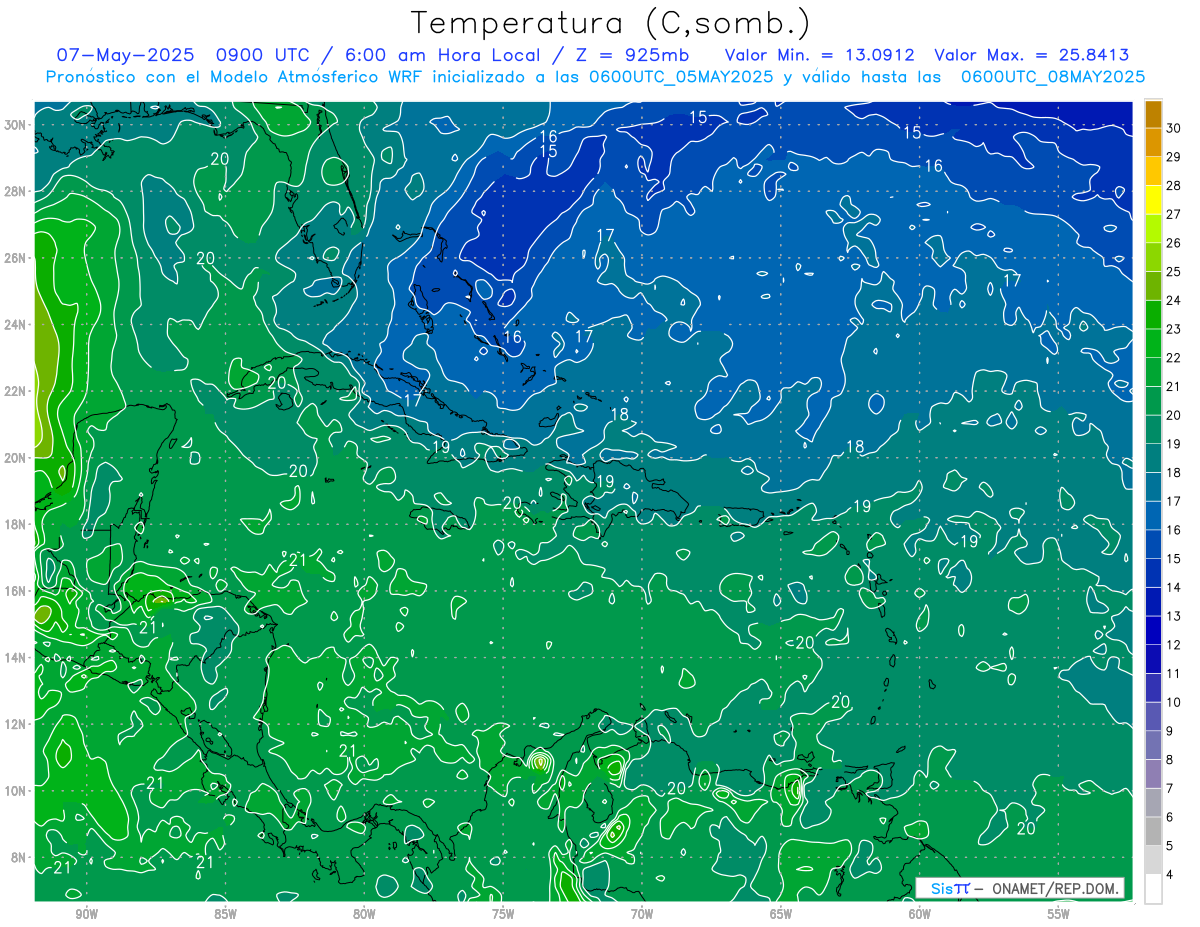Click the "Temperatura (C,somb.)" title

611,24
